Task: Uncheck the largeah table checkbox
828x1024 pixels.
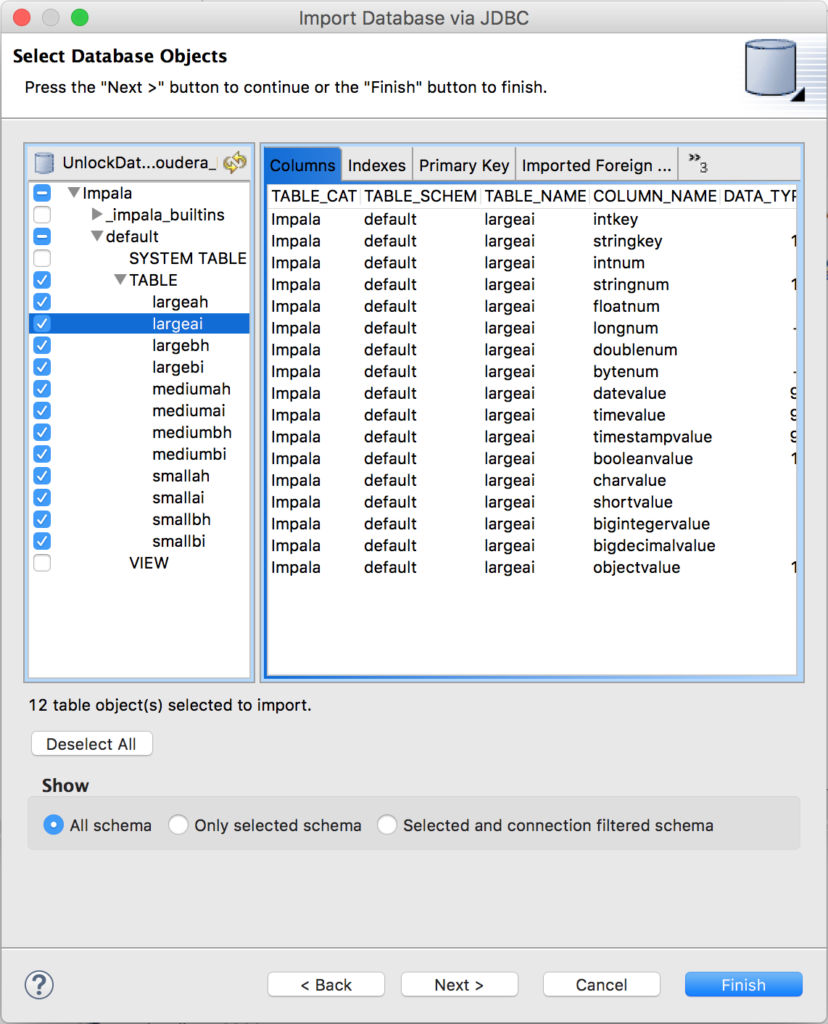Action: coord(42,302)
